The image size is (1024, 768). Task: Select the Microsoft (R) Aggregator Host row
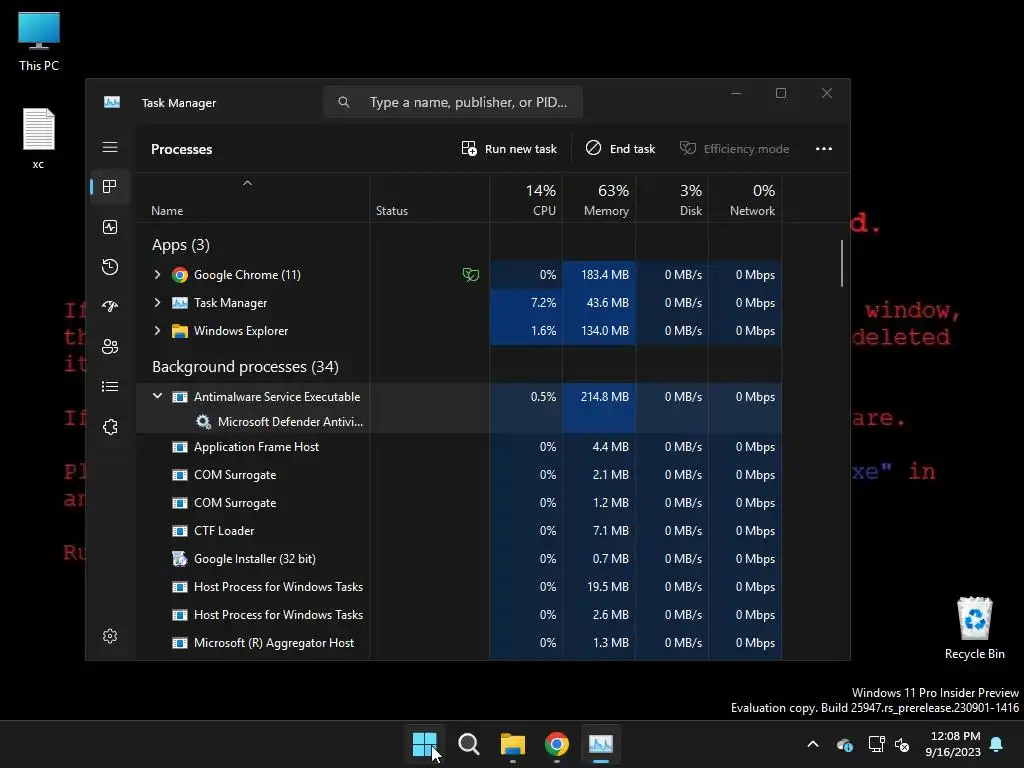[x=458, y=643]
